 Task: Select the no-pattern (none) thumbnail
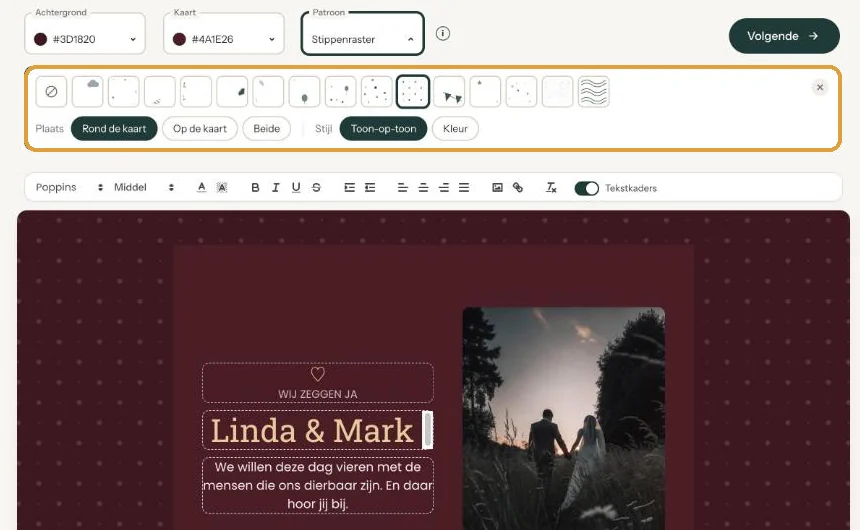(x=51, y=92)
